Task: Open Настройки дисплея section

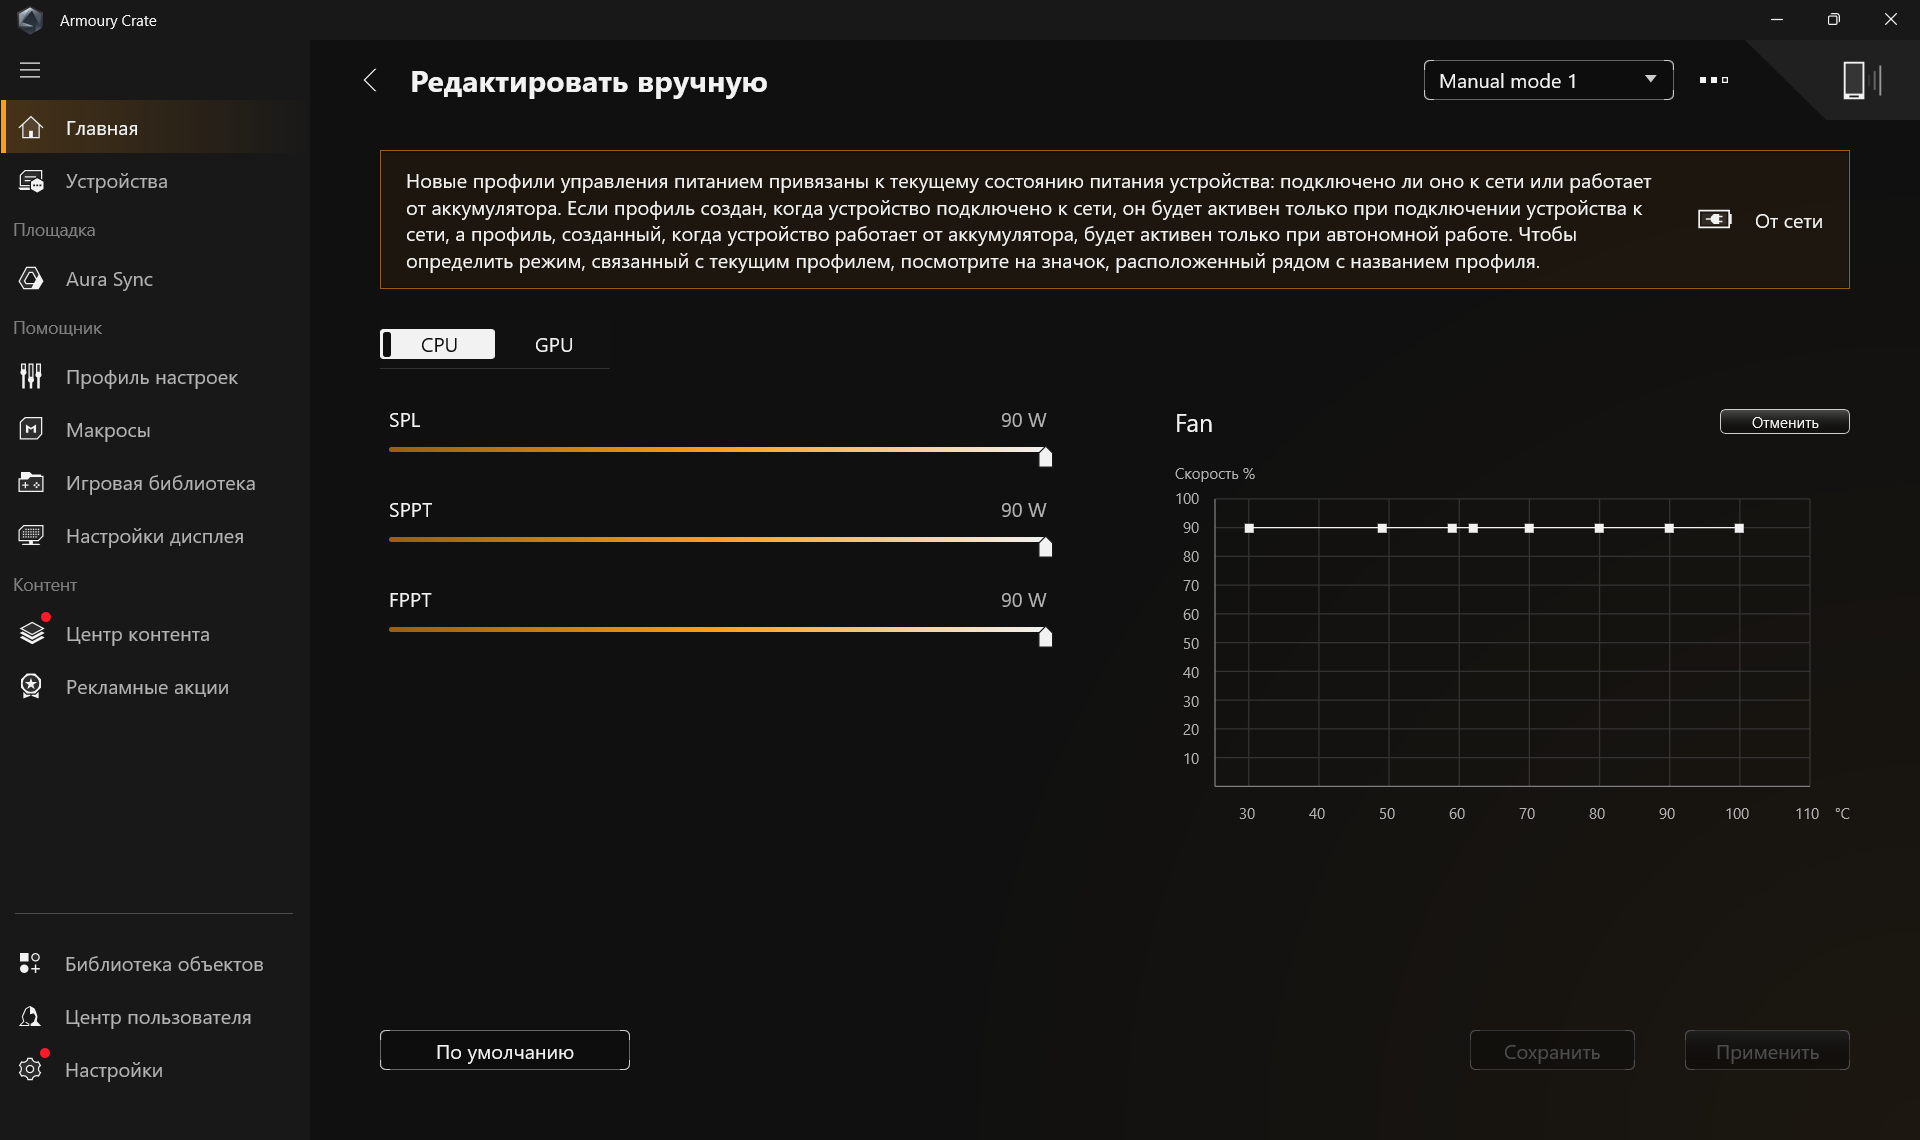Action: point(154,536)
